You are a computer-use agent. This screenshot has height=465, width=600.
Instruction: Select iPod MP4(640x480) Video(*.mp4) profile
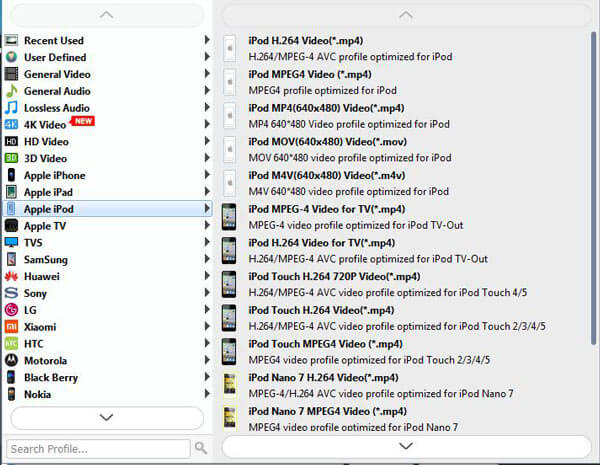click(406, 116)
